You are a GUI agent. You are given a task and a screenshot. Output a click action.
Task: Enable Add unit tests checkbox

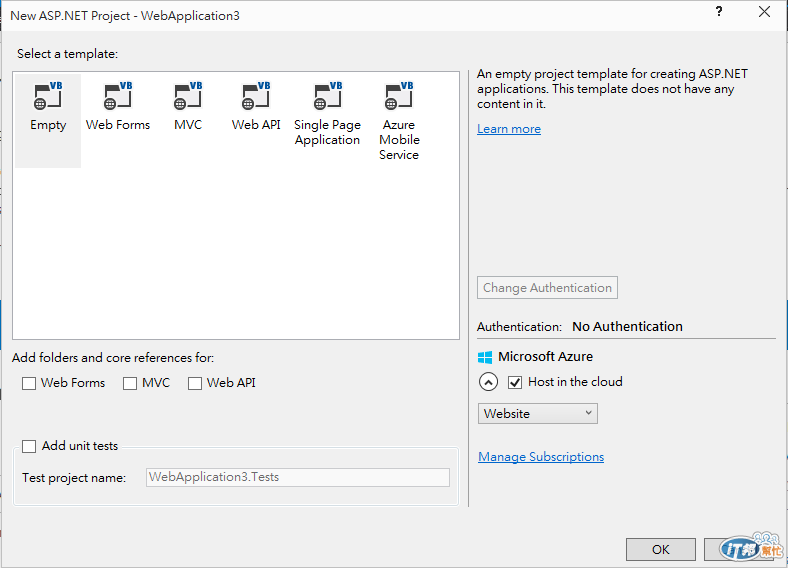coord(29,446)
